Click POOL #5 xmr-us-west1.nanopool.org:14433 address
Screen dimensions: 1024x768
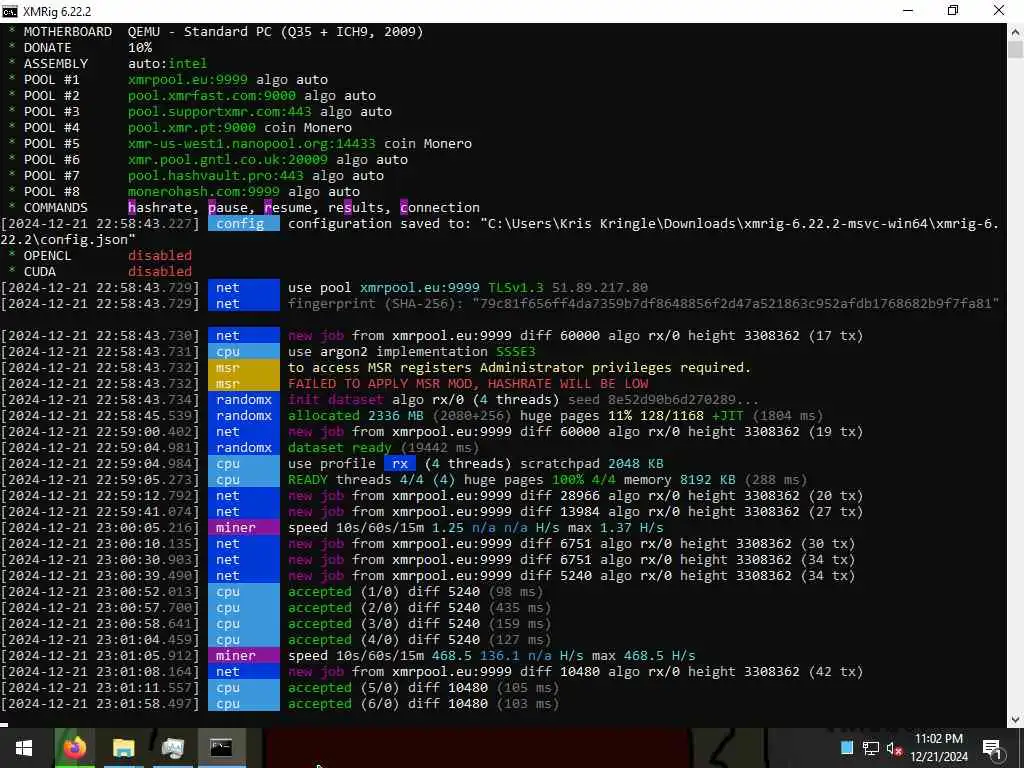251,144
